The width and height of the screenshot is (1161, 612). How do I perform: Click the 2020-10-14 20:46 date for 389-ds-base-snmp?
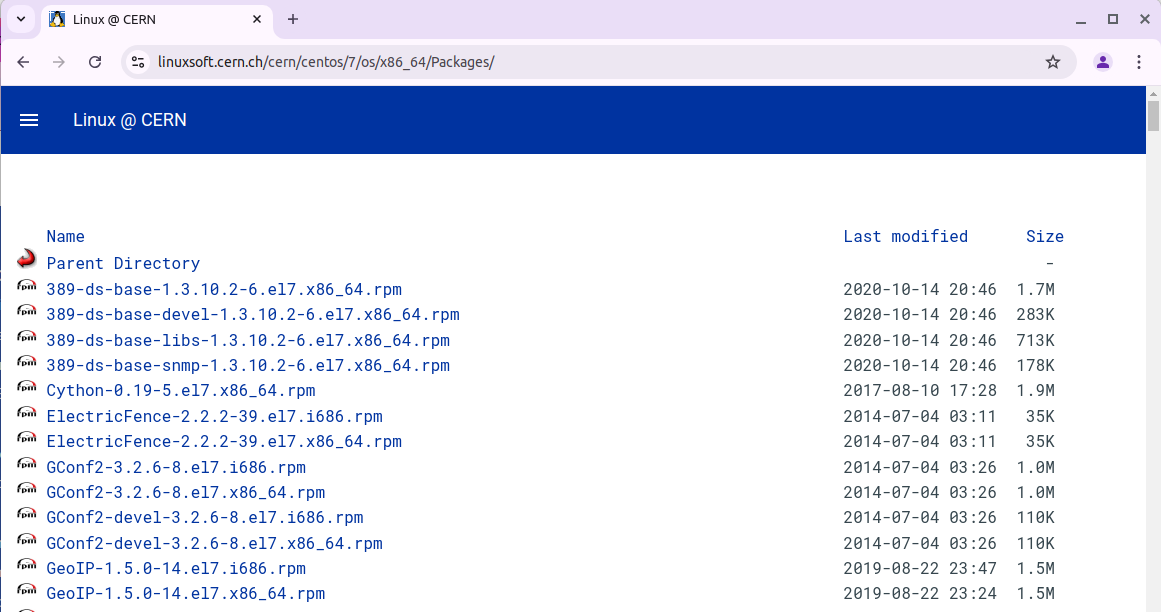click(920, 366)
